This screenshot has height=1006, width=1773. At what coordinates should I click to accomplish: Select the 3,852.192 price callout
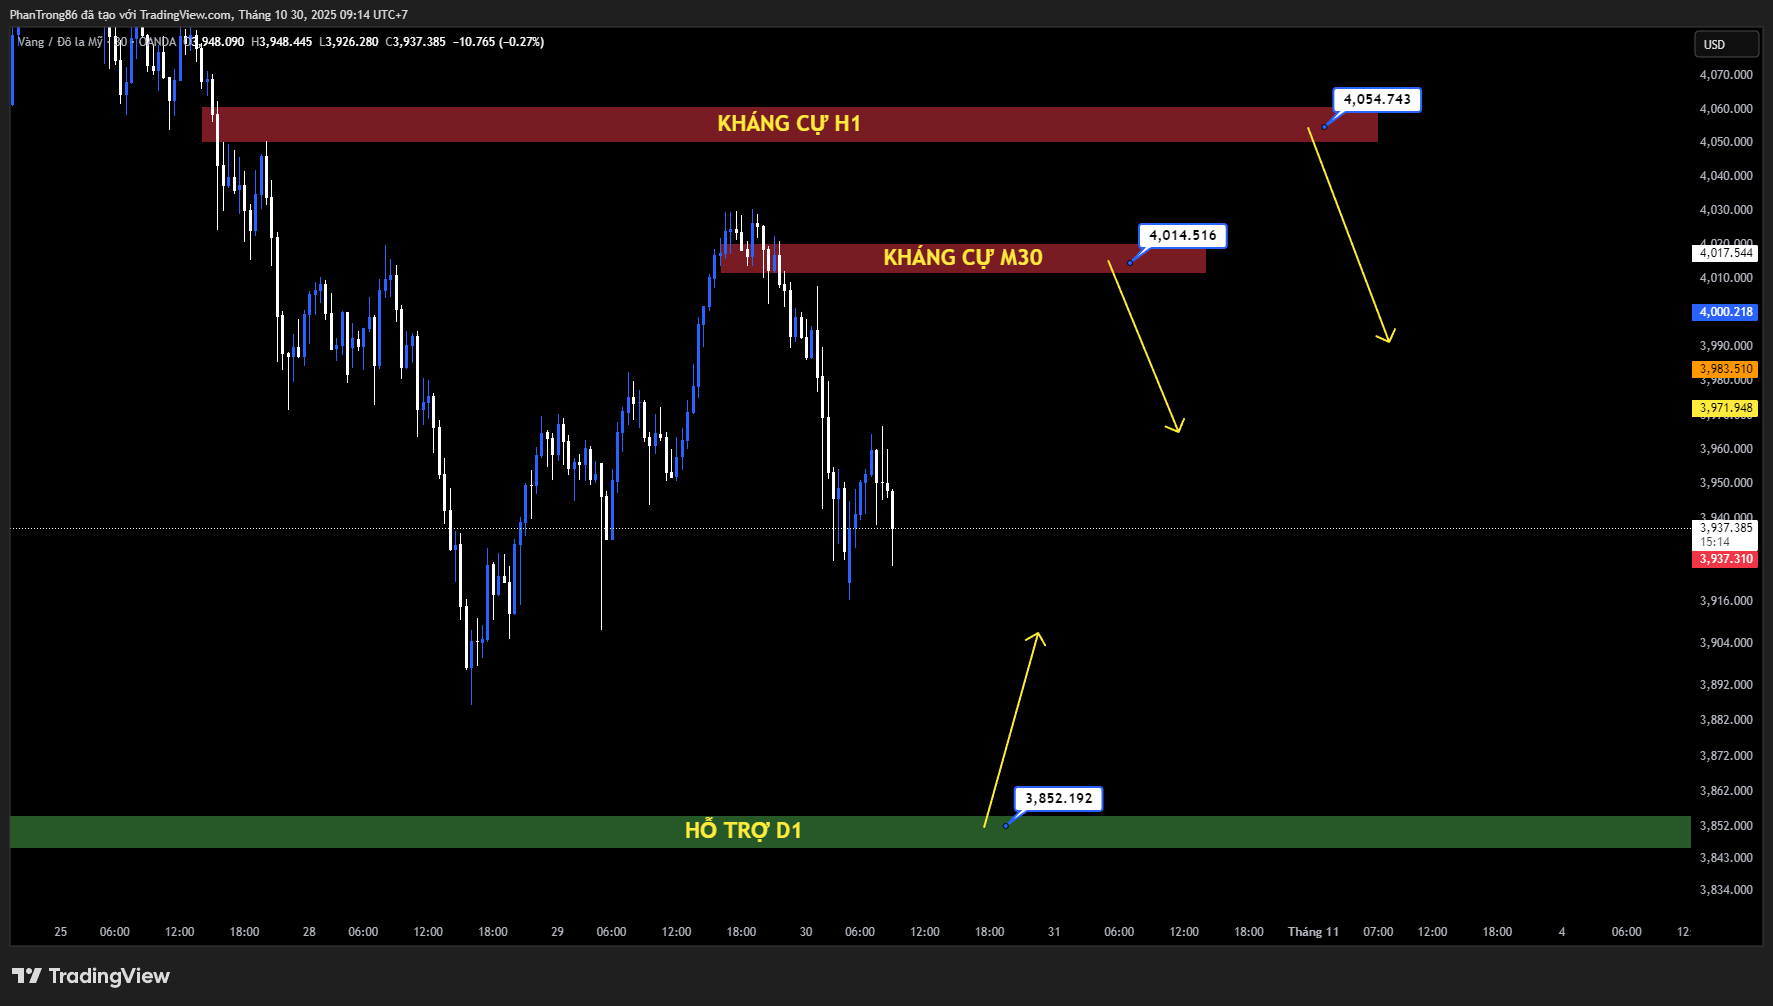1058,798
